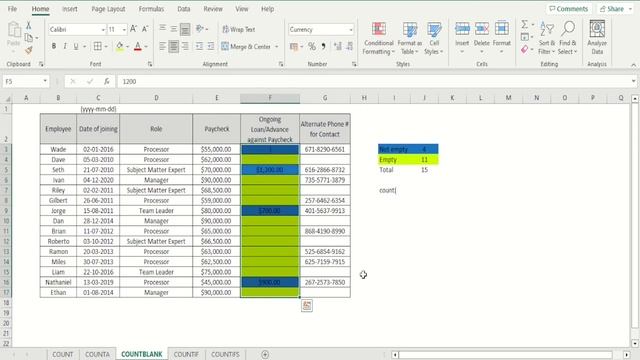
Task: Apply comma style format
Action: pyautogui.click(x=323, y=47)
